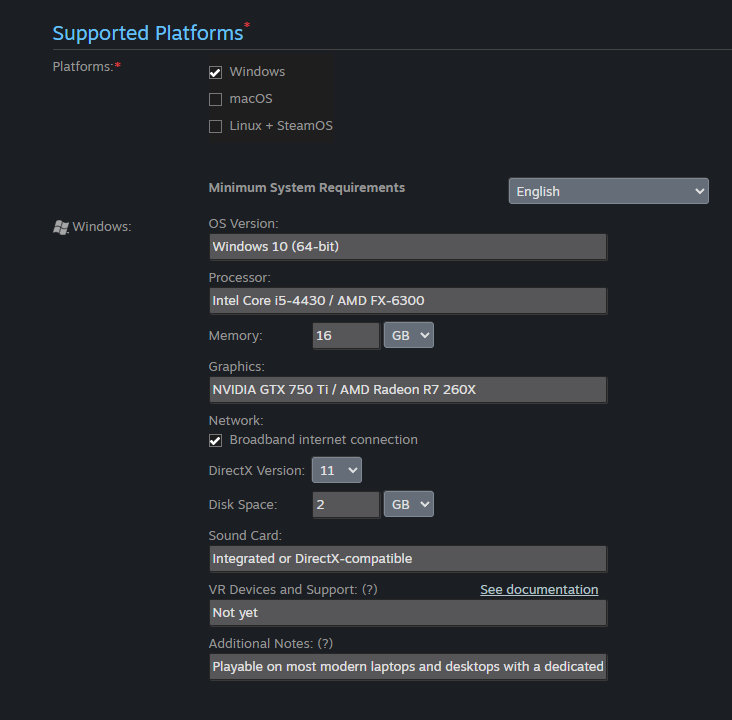Uncheck the Windows platform checkbox

215,72
